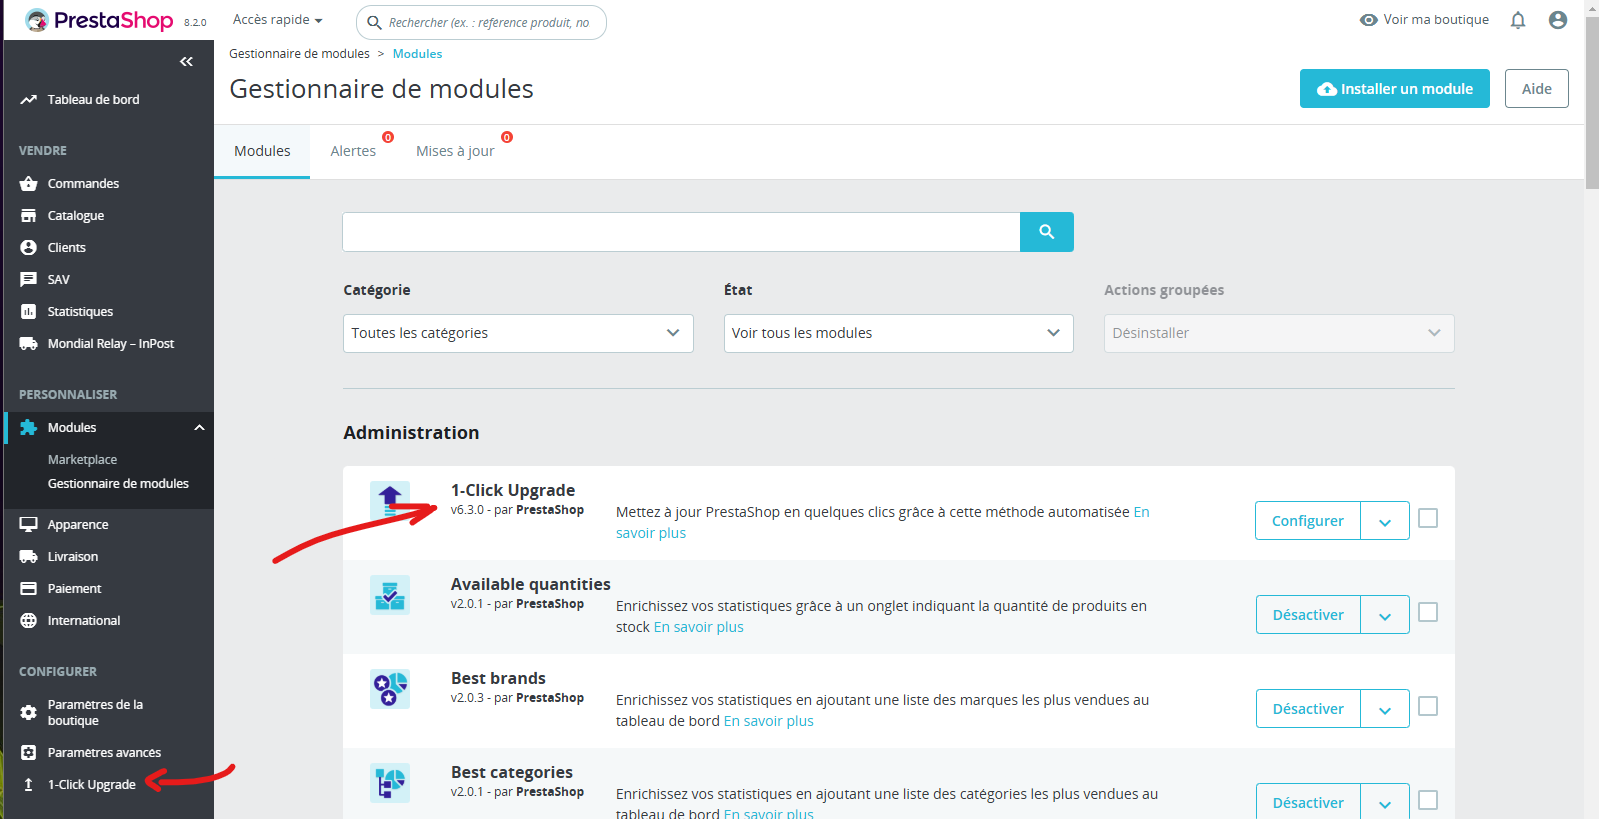Image resolution: width=1599 pixels, height=819 pixels.
Task: Click the Available quantities module icon
Action: click(x=390, y=594)
